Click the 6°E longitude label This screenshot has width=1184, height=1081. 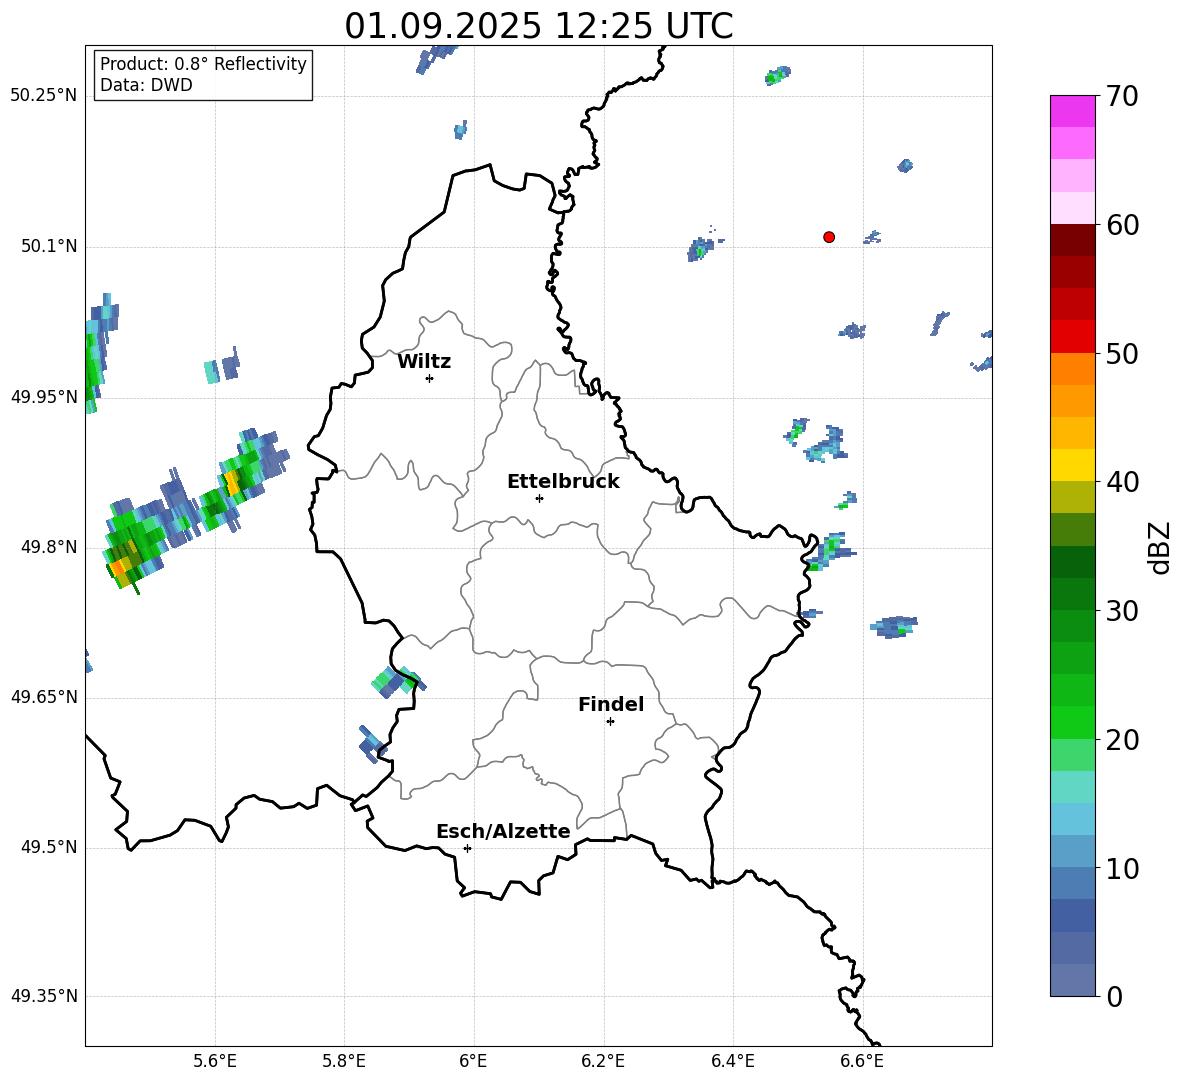(x=473, y=1061)
